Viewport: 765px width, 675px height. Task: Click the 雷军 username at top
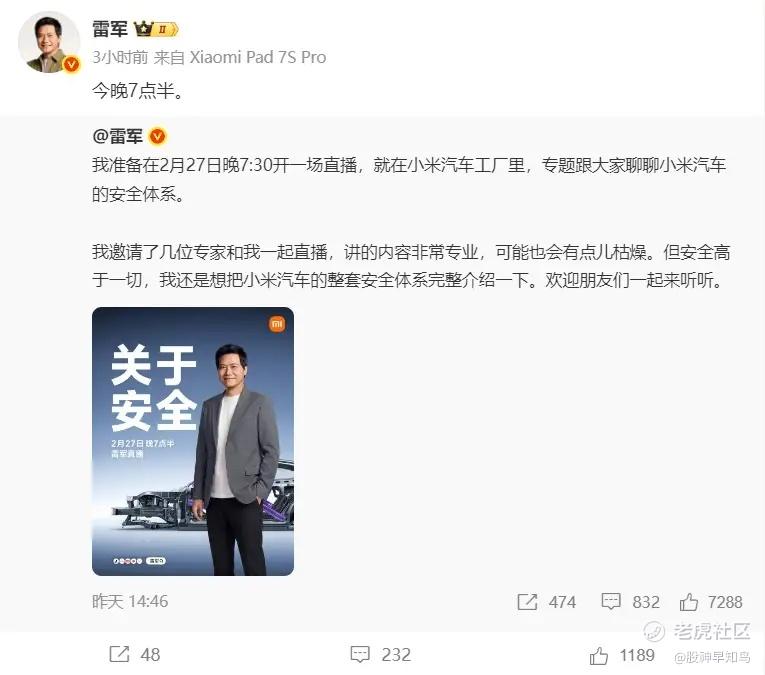coord(110,29)
